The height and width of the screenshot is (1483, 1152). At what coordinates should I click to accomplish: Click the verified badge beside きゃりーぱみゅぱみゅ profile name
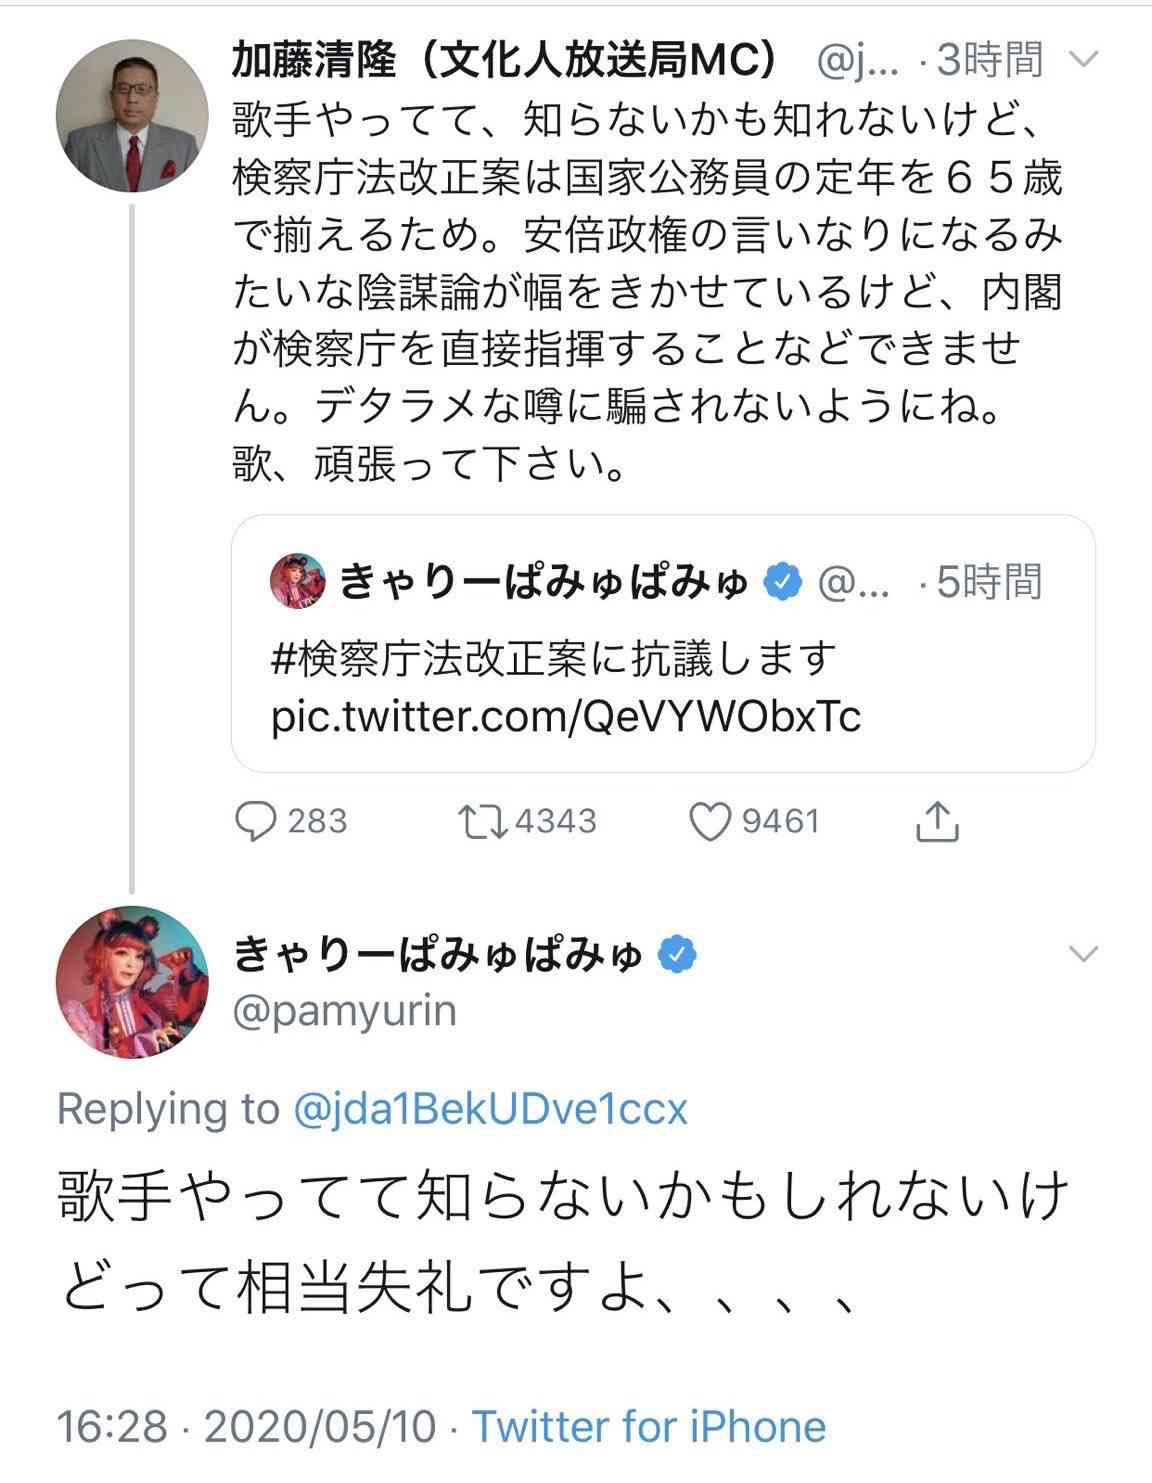point(675,955)
